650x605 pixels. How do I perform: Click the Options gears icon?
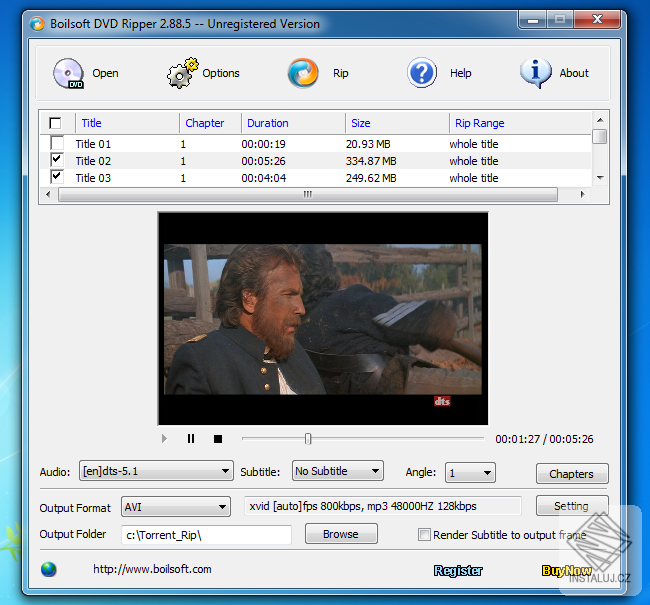(x=182, y=73)
